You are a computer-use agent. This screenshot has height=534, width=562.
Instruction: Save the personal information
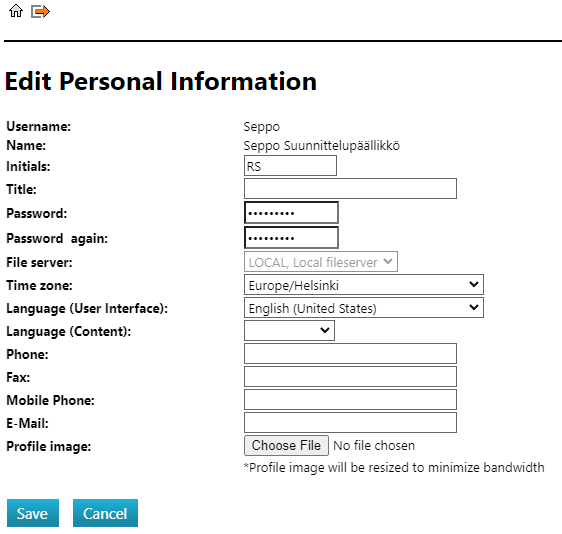click(33, 513)
